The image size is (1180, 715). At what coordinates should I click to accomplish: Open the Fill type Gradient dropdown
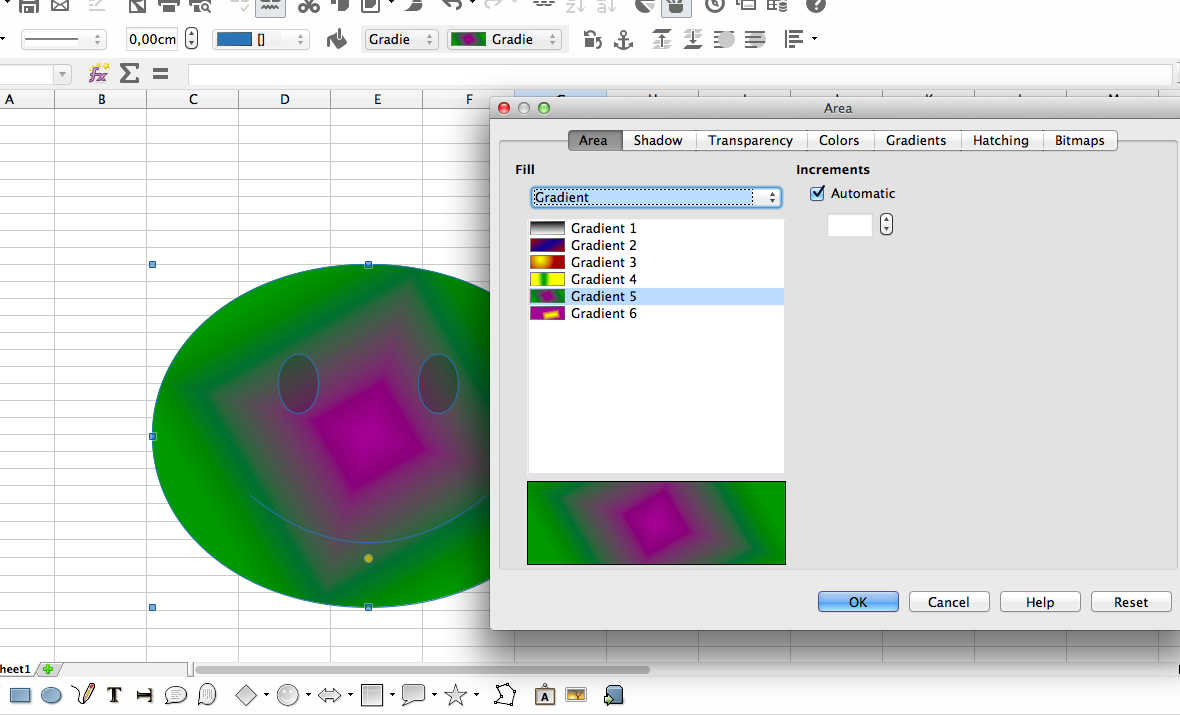(655, 197)
